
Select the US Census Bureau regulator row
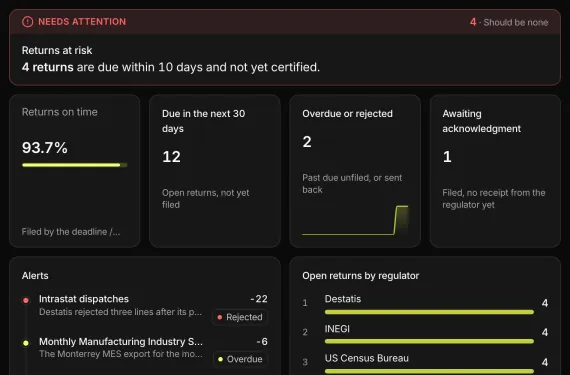coord(425,363)
